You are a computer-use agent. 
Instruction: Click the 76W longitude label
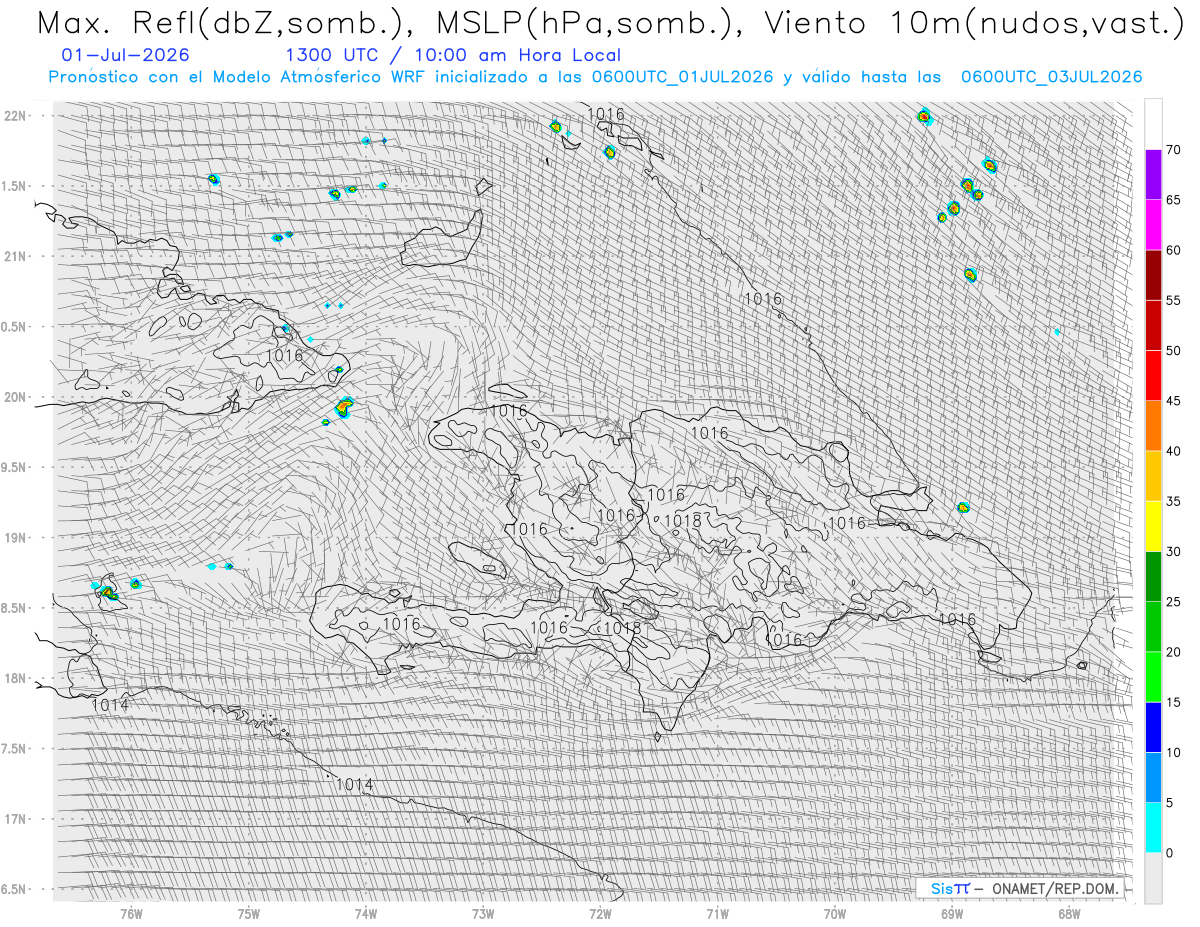point(131,913)
